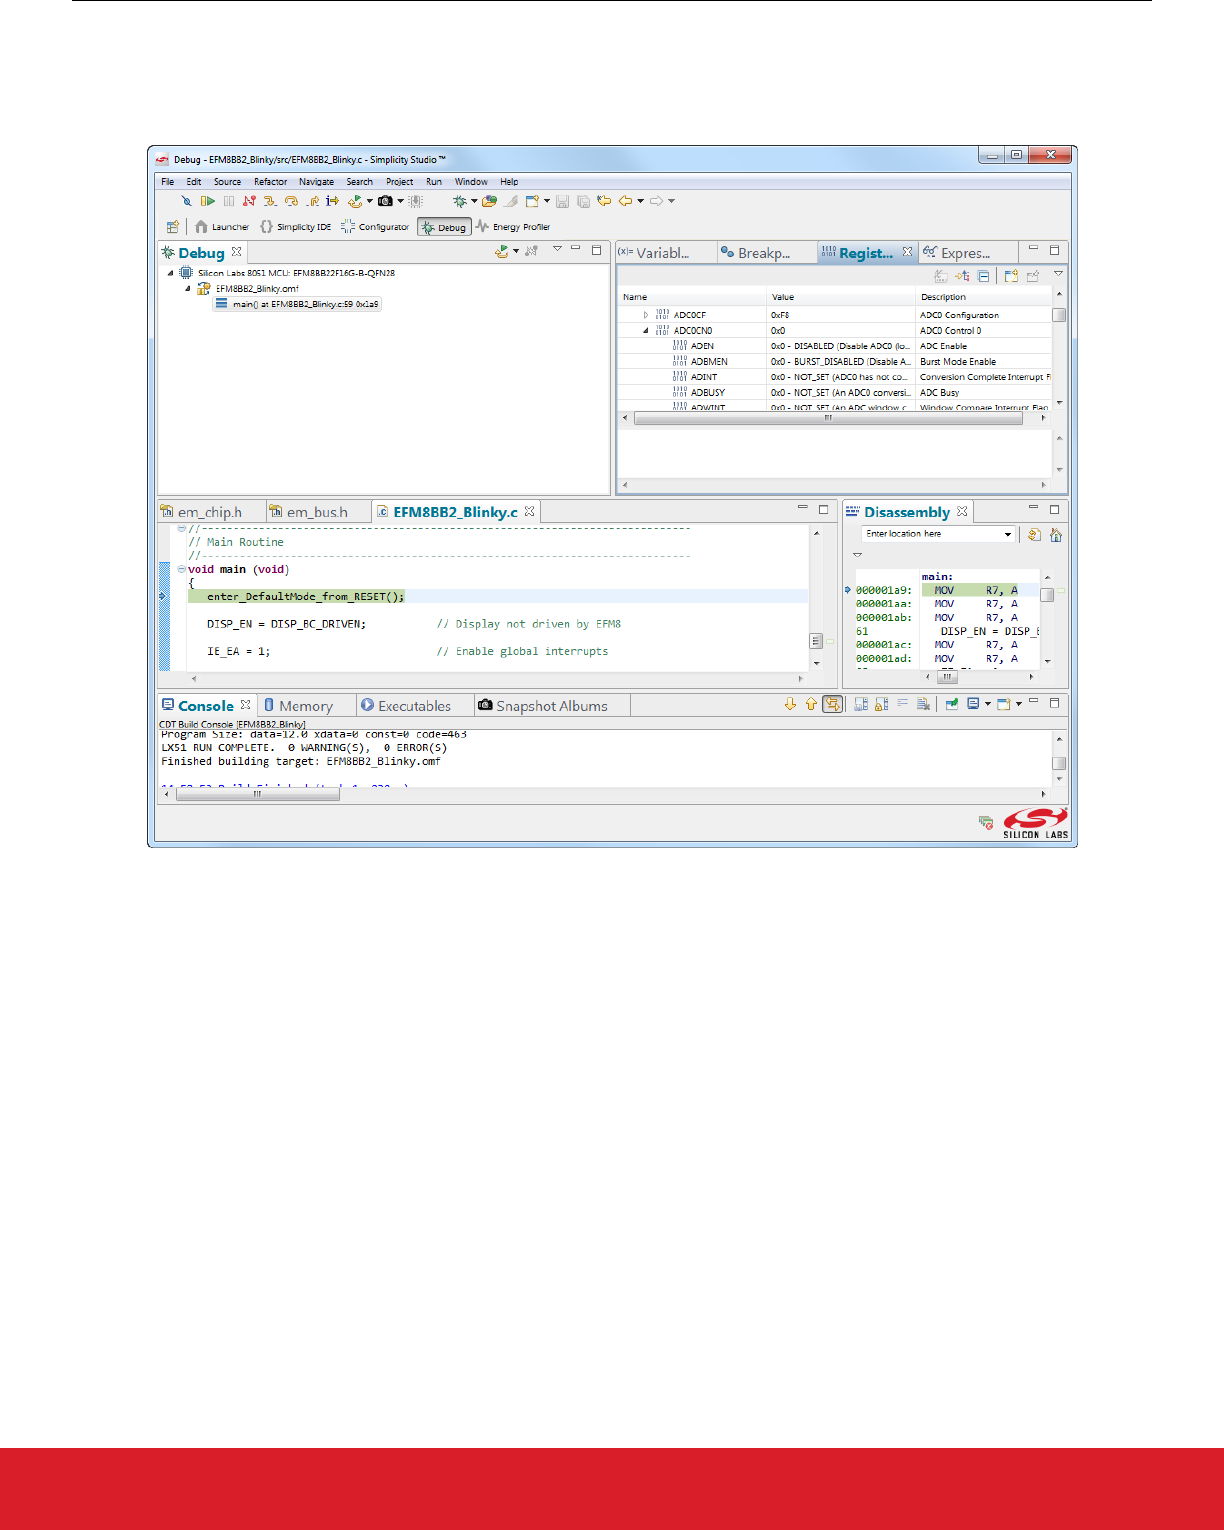Click Collapse All icon in Registers view
The image size is (1224, 1530).
984,276
